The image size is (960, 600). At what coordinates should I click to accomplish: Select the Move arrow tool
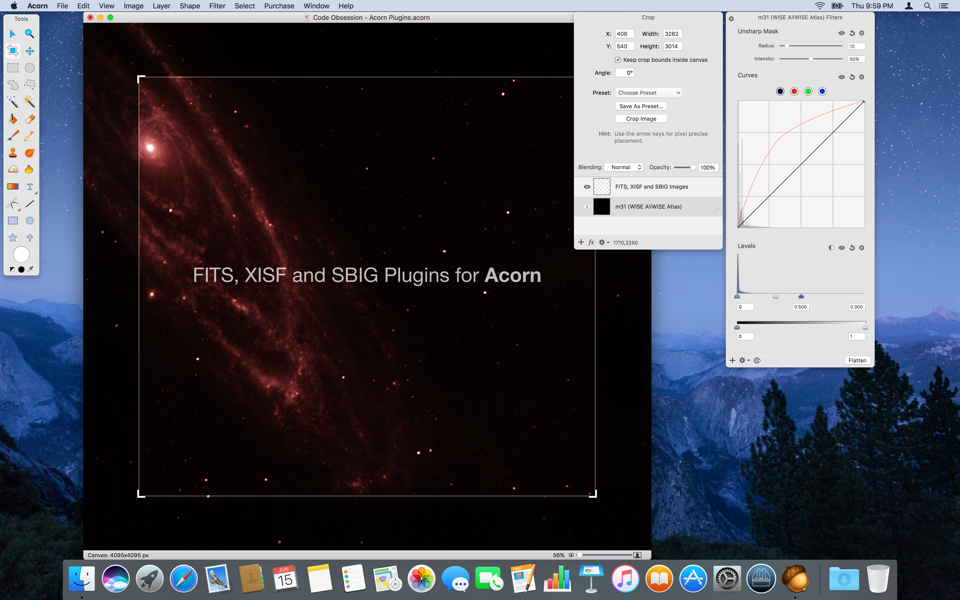(x=13, y=34)
